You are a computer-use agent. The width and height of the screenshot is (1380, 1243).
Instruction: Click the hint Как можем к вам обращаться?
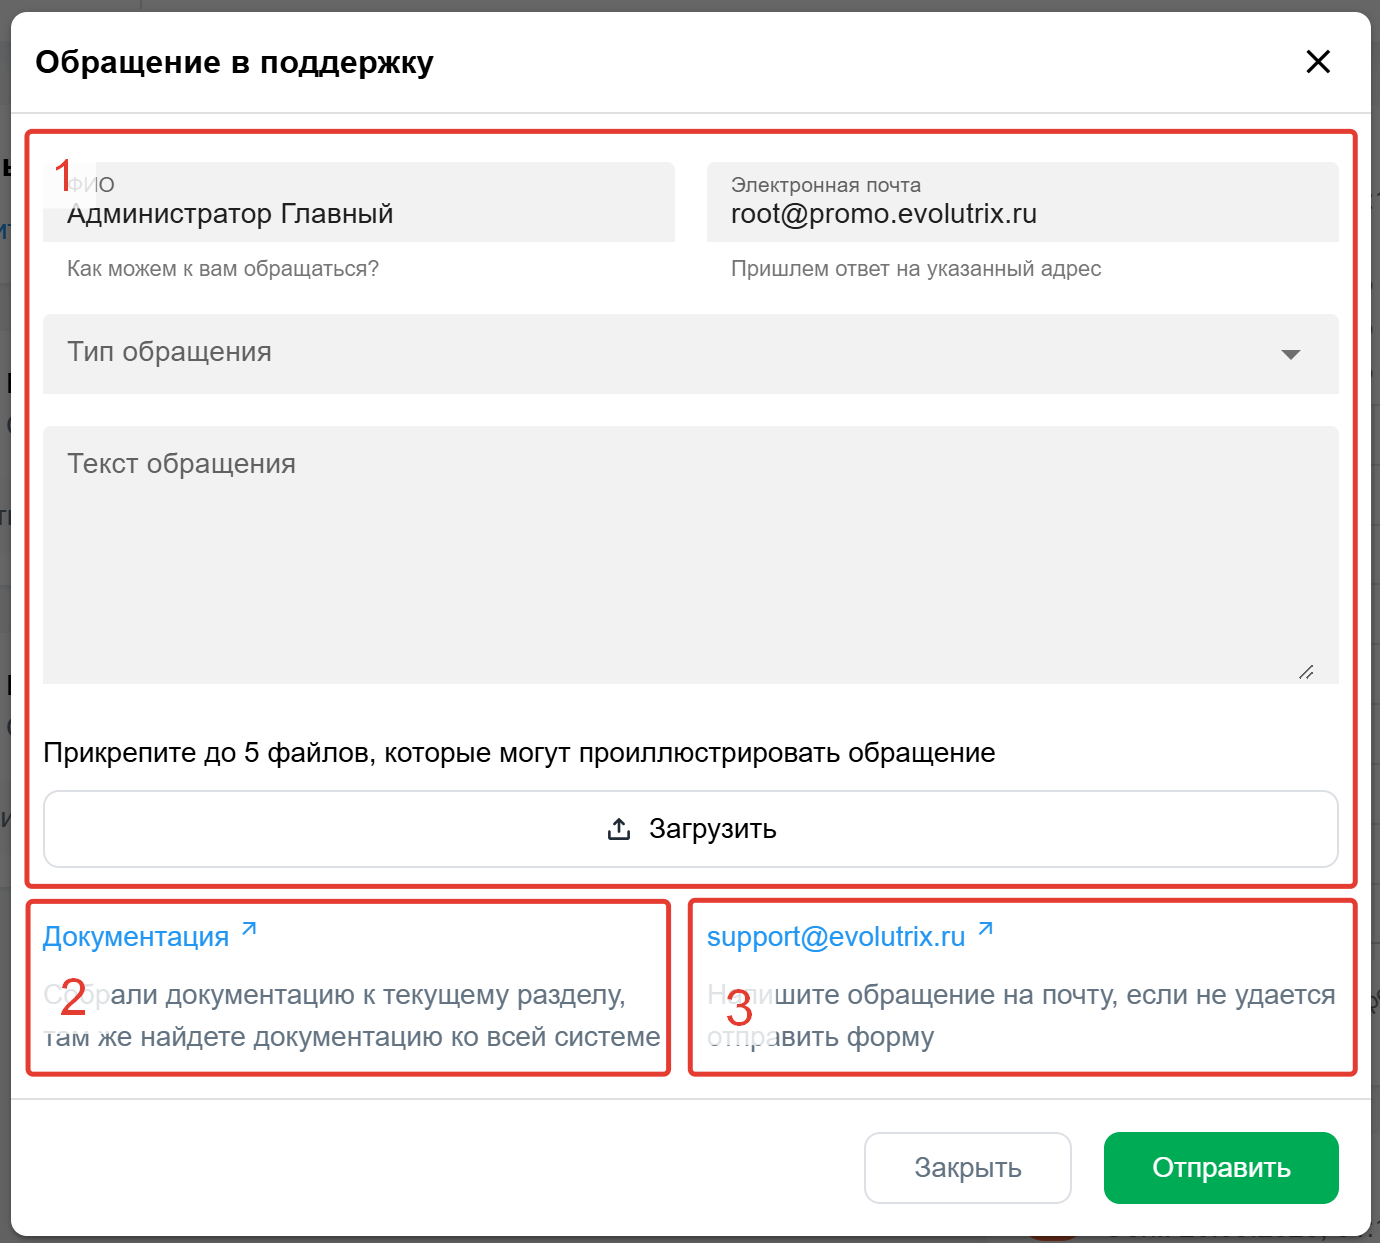click(223, 269)
